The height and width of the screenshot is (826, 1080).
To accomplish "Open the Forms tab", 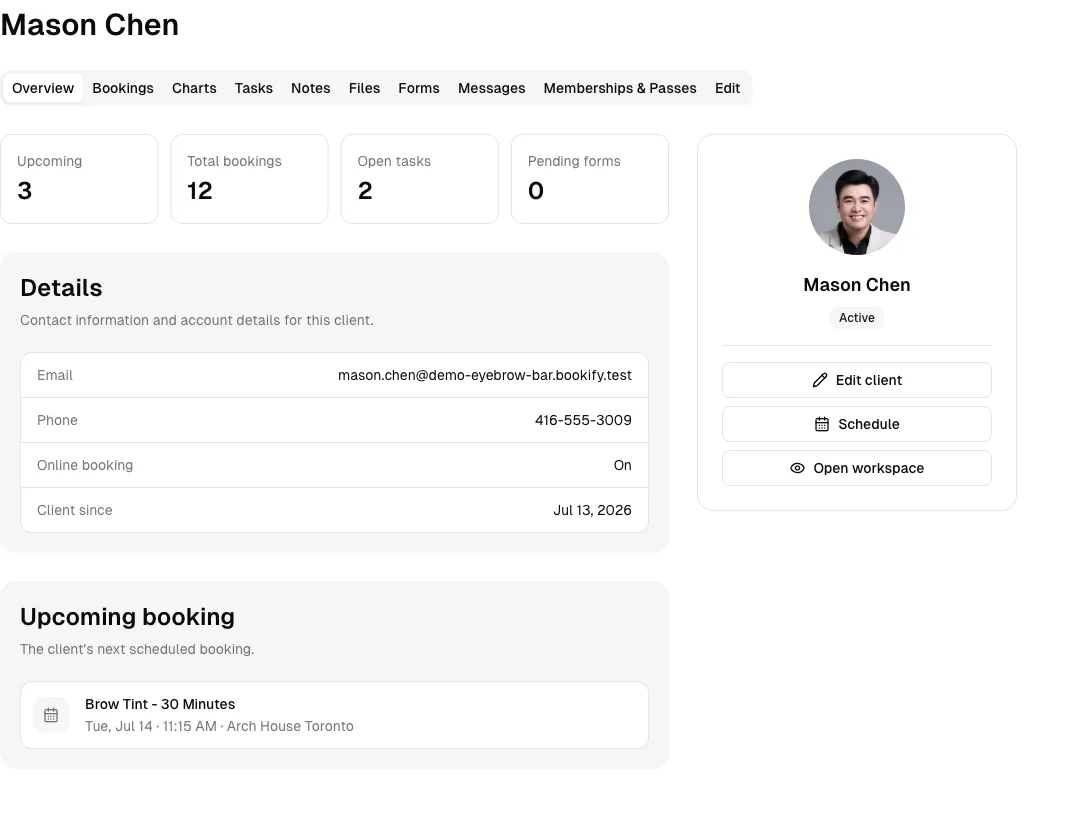I will coord(419,88).
